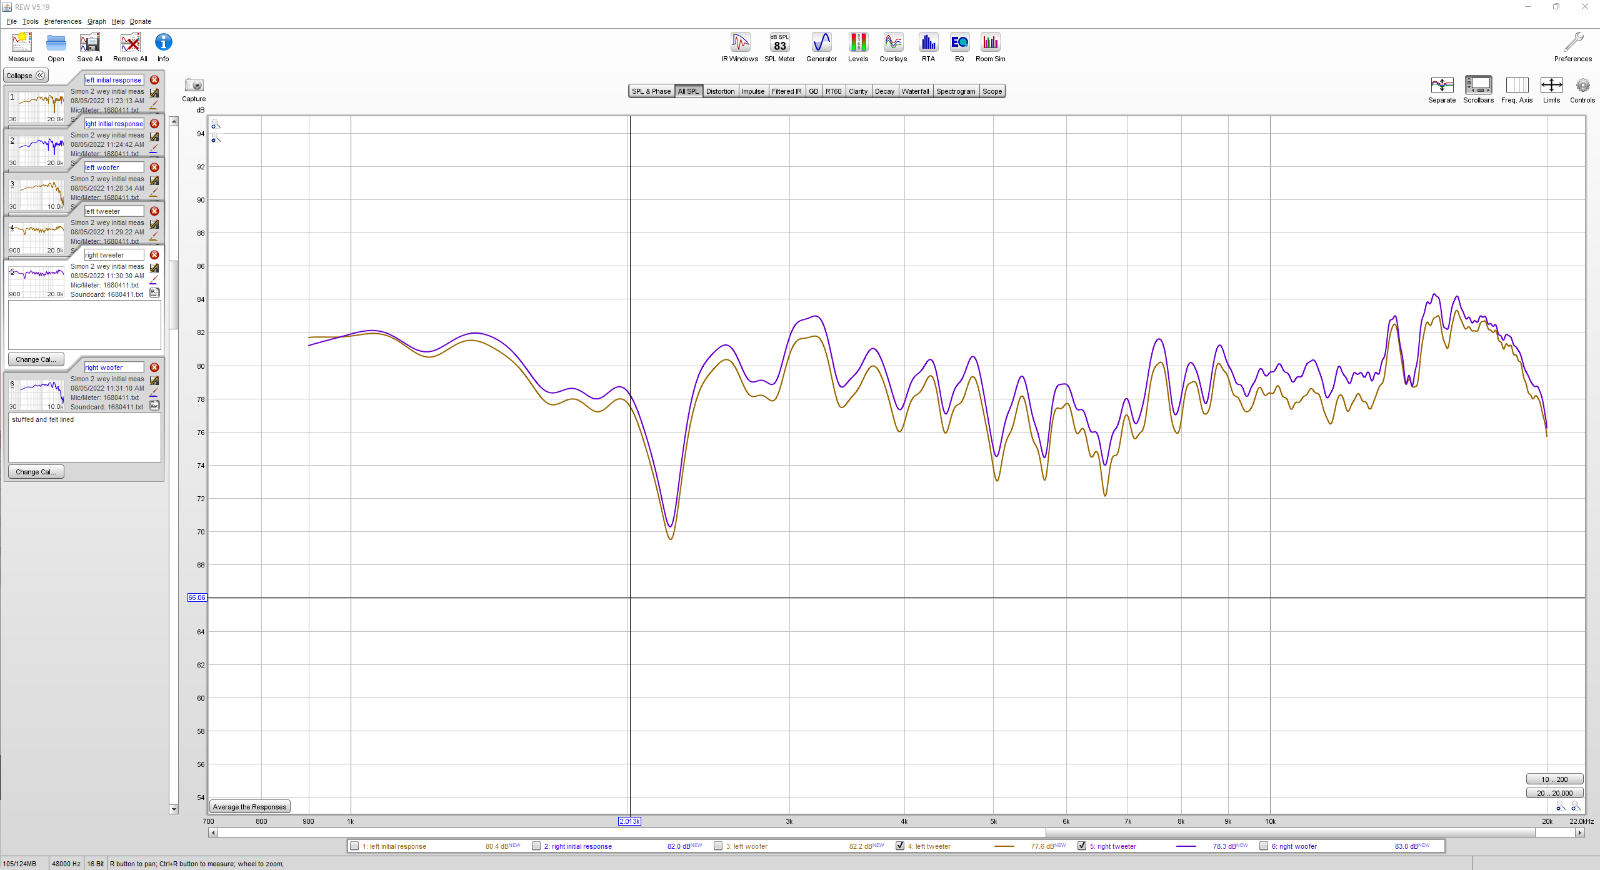The image size is (1600, 870).
Task: Edit the right tweeter name field
Action: pyautogui.click(x=114, y=255)
